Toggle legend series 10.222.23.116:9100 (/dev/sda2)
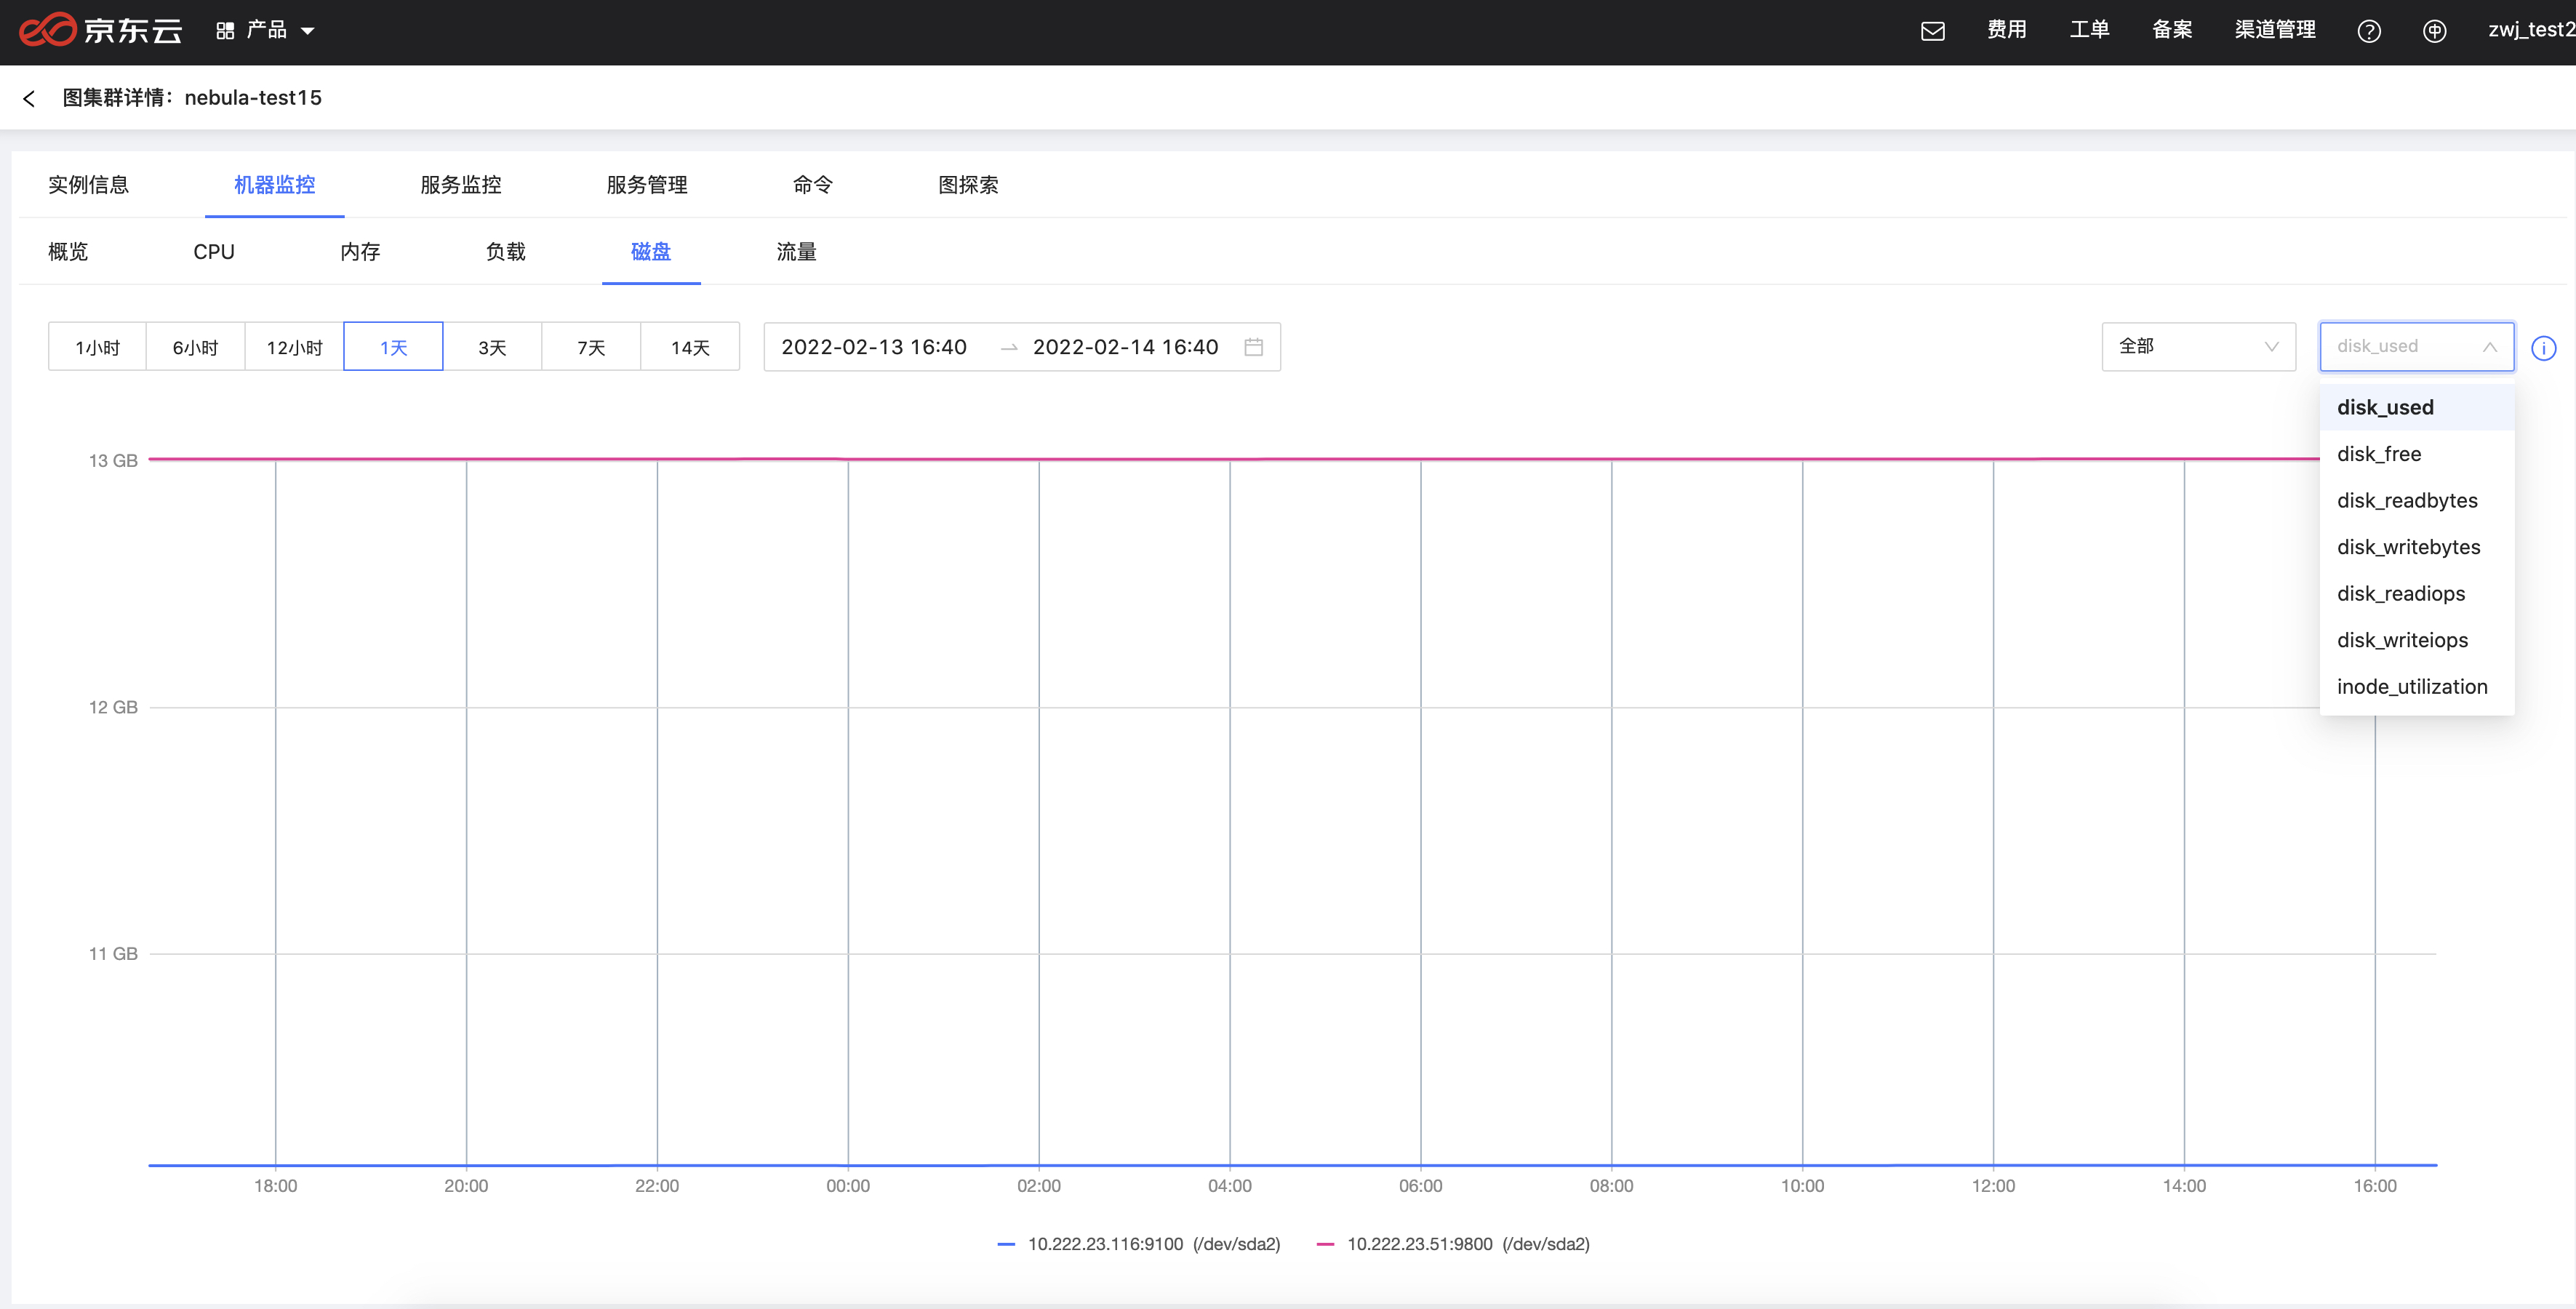 1139,1244
